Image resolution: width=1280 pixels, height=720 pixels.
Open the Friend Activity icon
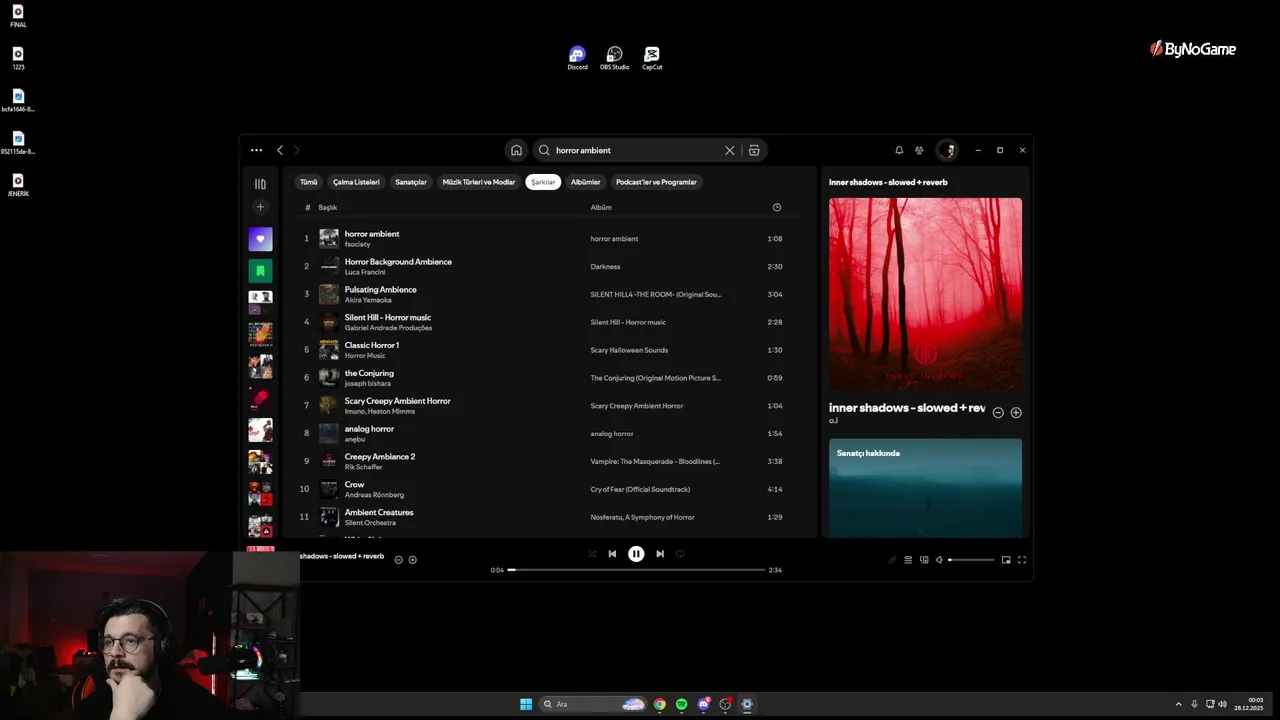[x=919, y=150]
